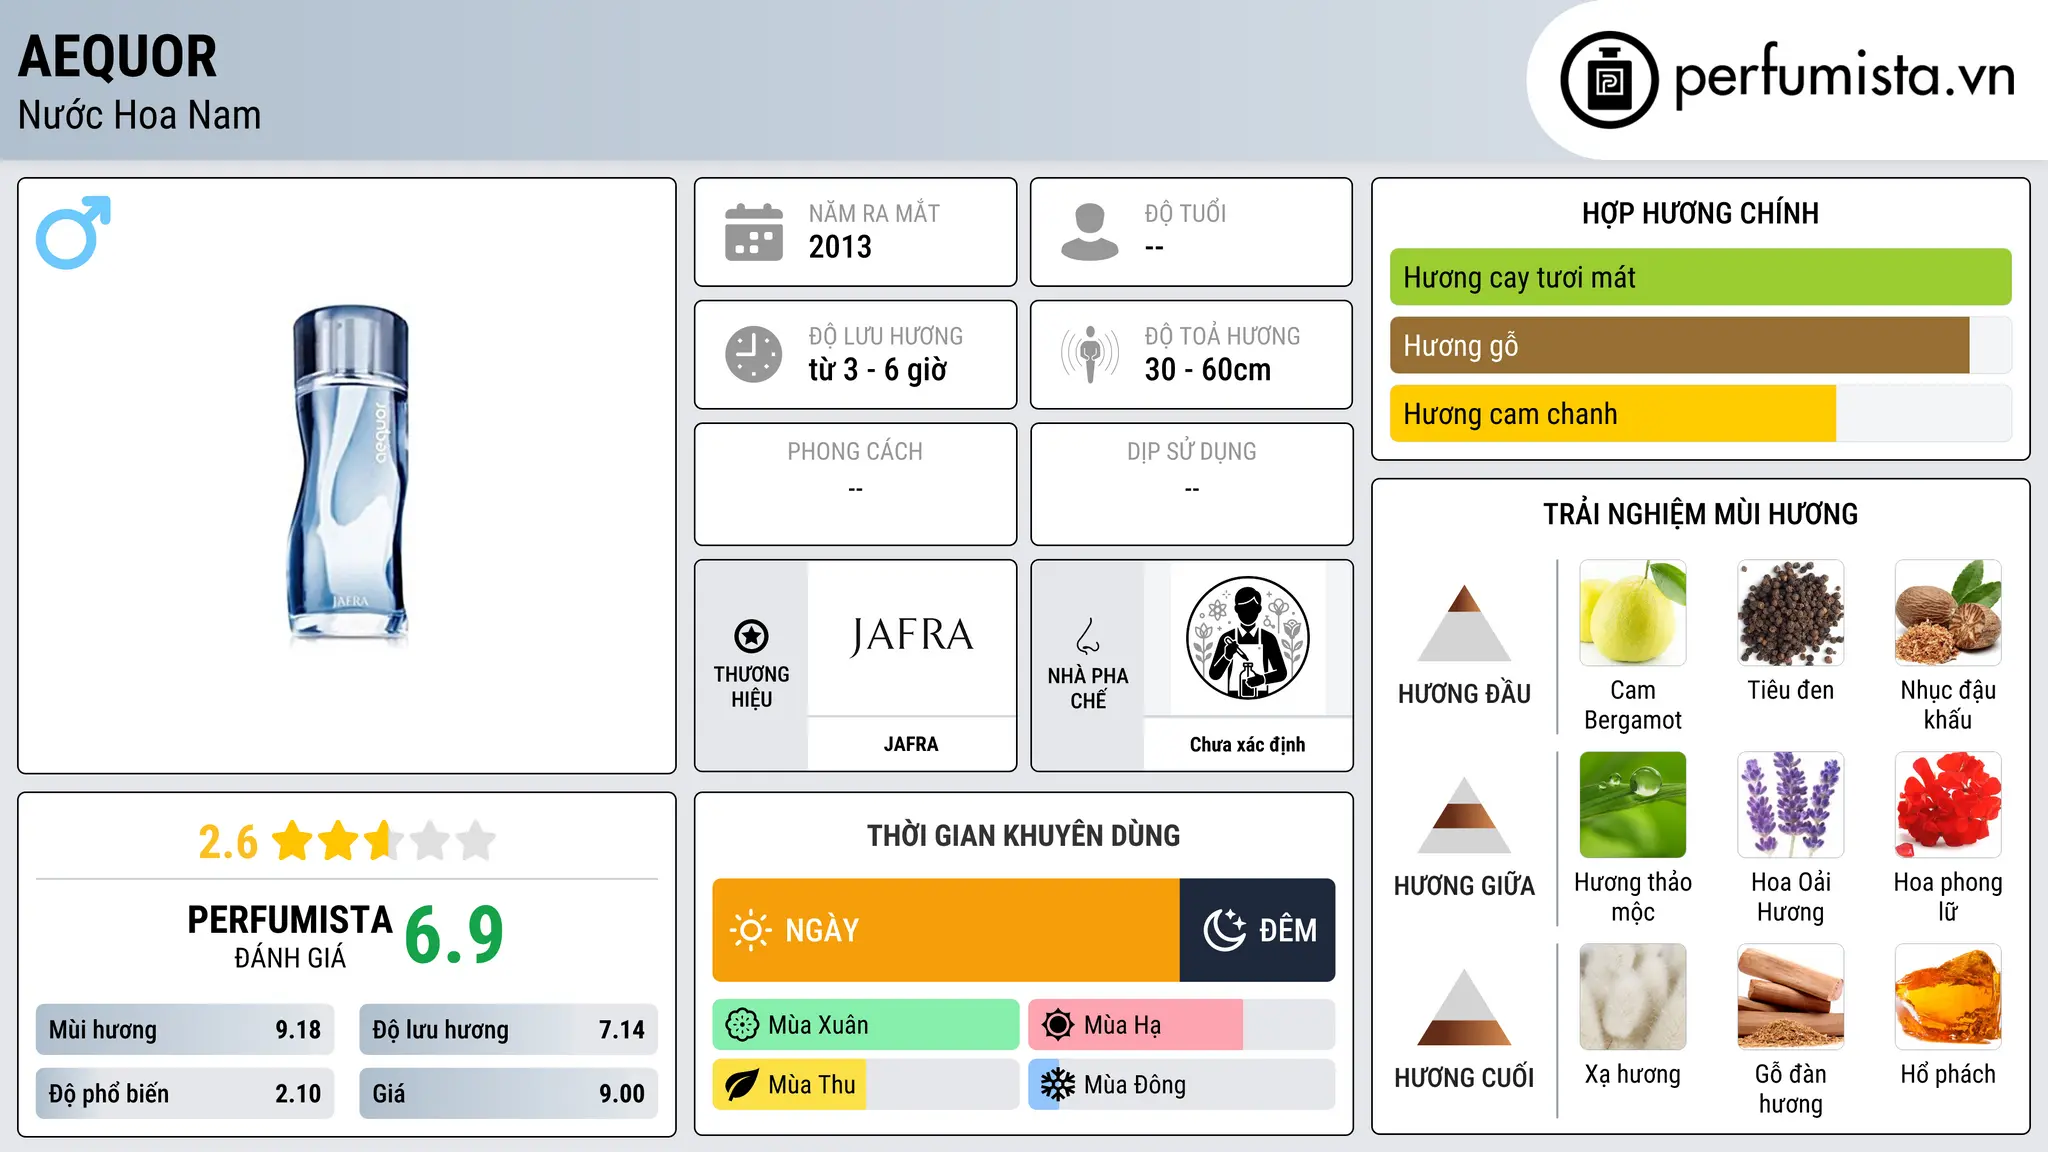The height and width of the screenshot is (1152, 2048).
Task: Click the Thời gian khuyên dùng heading
Action: (x=1023, y=835)
